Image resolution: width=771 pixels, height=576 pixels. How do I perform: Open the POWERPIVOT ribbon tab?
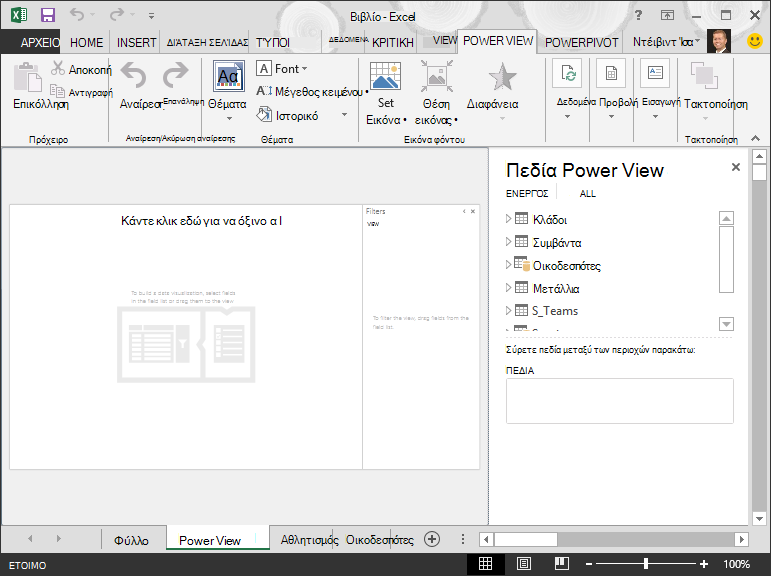[581, 43]
